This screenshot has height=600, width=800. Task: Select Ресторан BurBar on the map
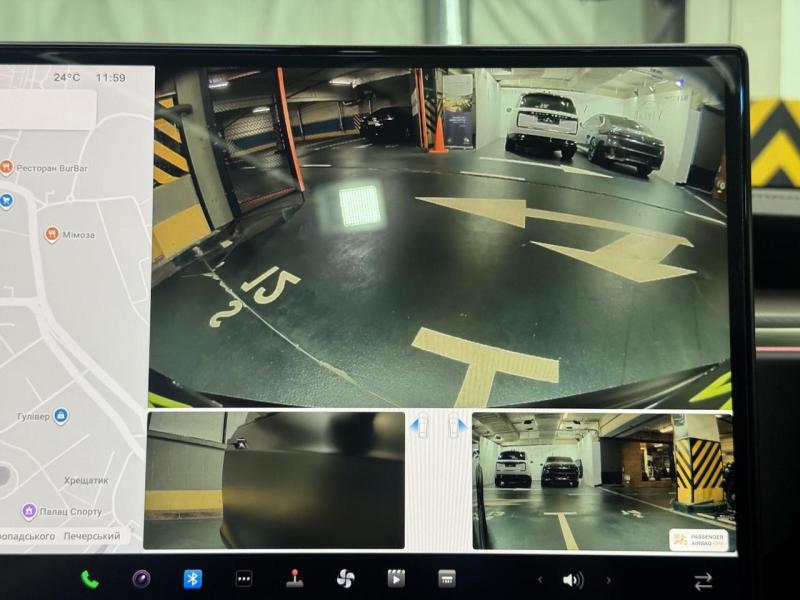[9, 165]
